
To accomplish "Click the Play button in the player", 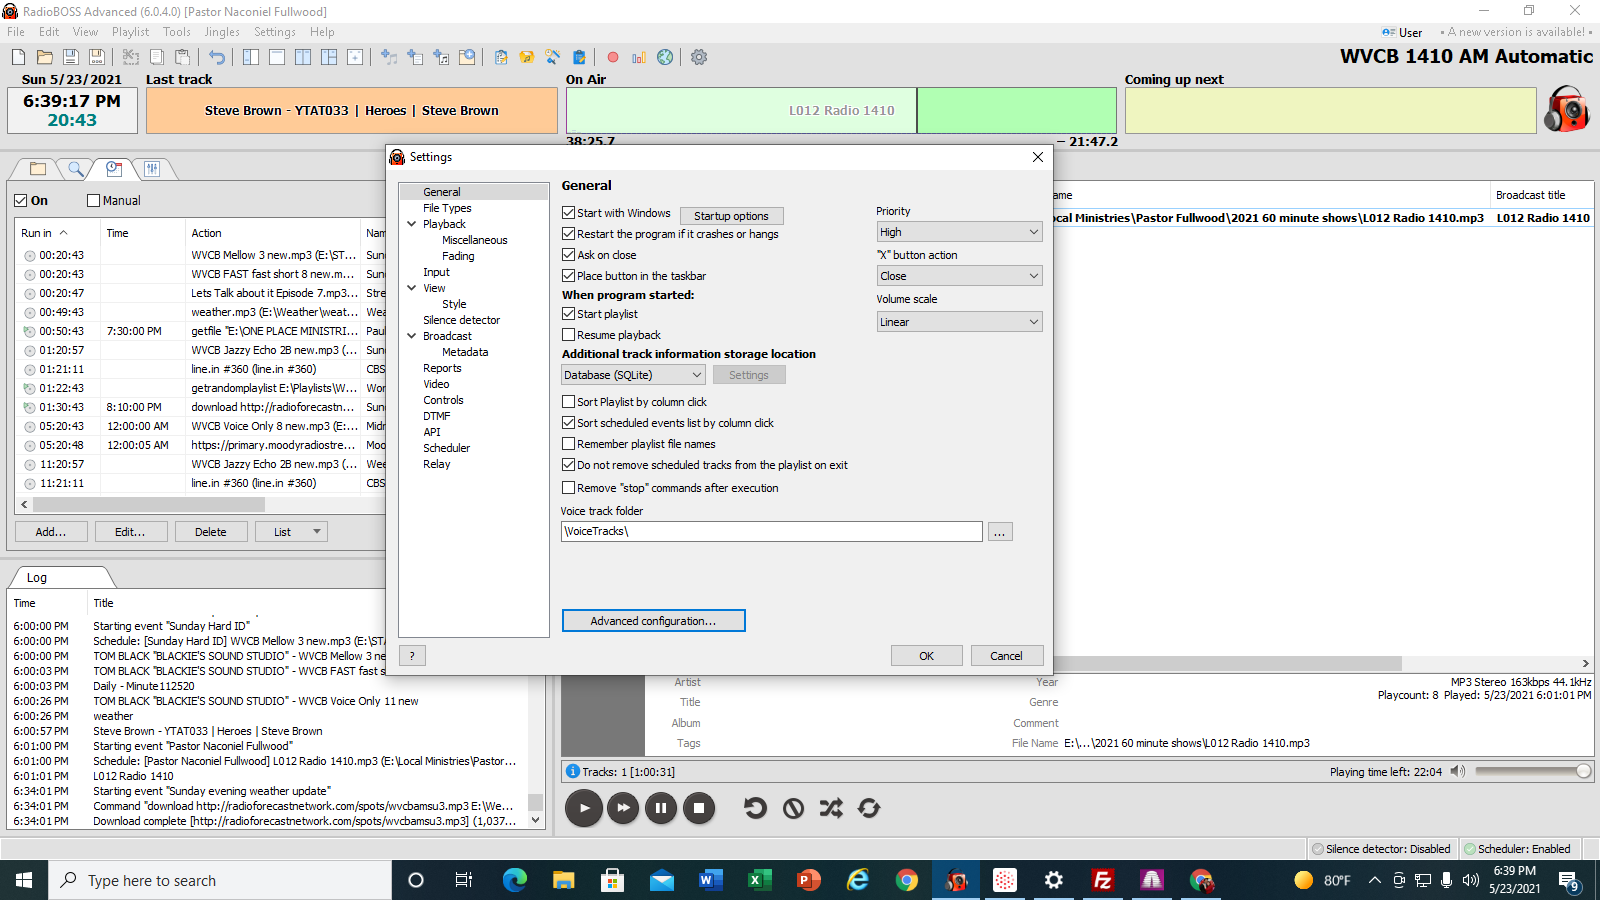I will point(584,808).
